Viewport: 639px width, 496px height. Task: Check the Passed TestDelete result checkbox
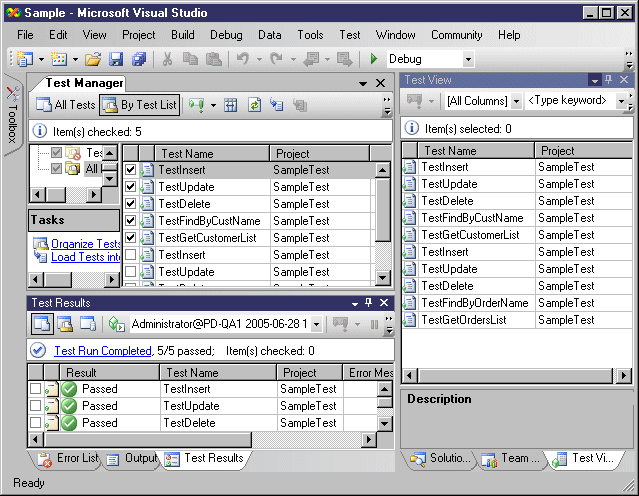(36, 423)
